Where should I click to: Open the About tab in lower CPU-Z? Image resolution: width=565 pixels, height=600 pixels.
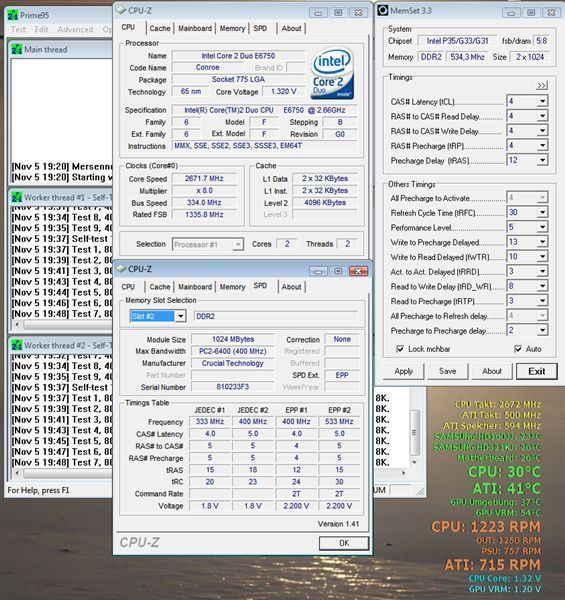click(x=291, y=287)
